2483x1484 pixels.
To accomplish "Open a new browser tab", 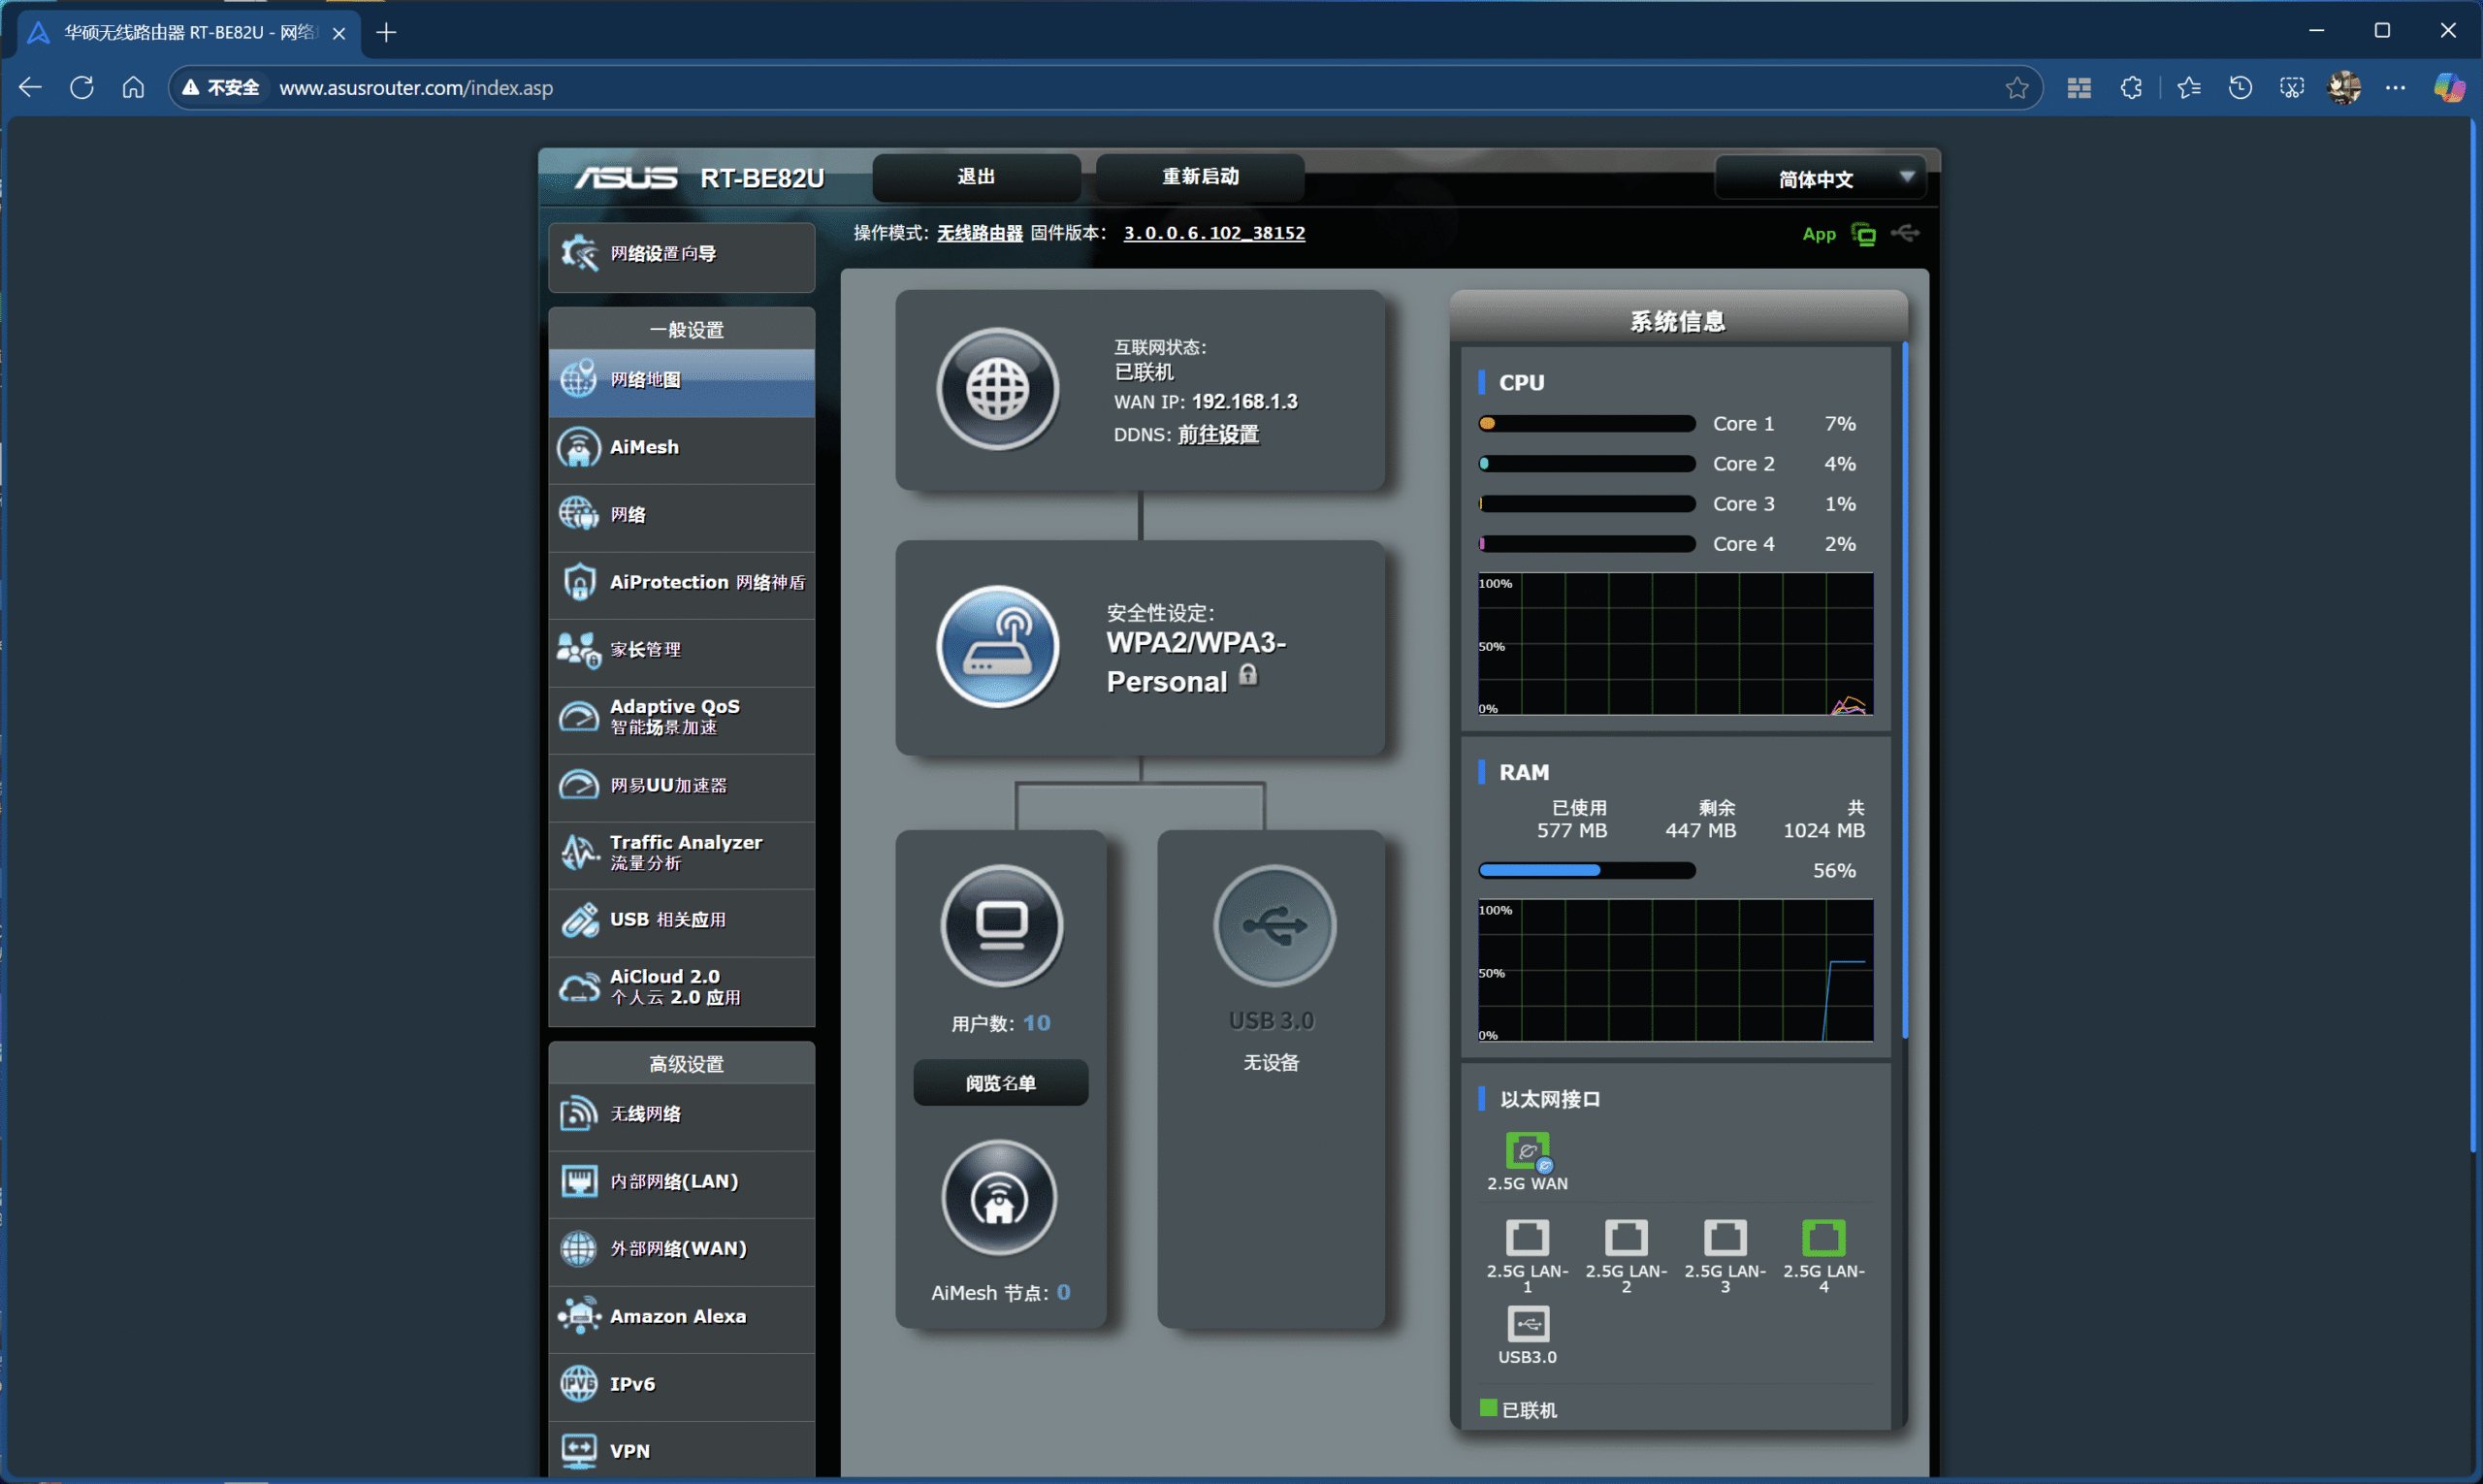I will tap(386, 33).
